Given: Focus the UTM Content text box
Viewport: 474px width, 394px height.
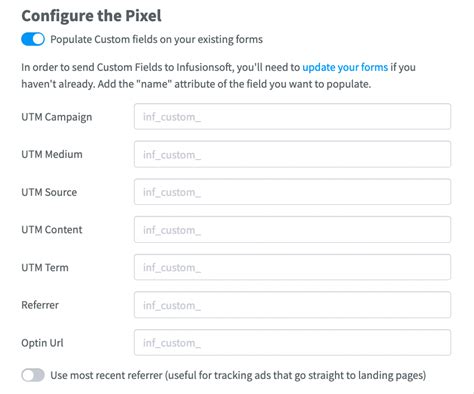Looking at the screenshot, I should [292, 229].
